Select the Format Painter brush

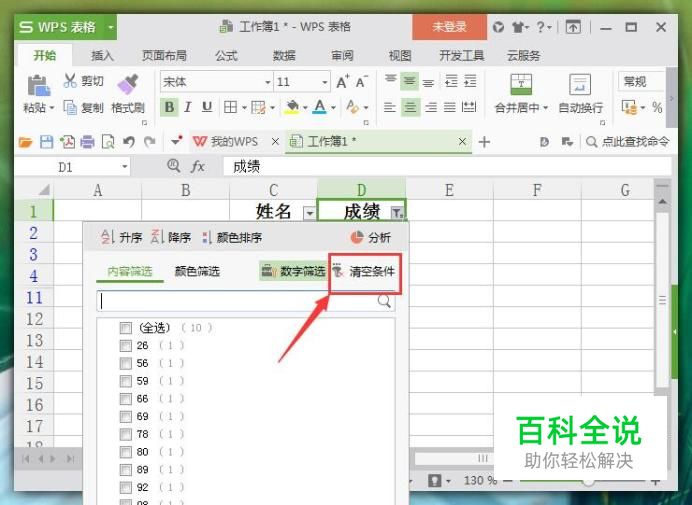pos(128,84)
